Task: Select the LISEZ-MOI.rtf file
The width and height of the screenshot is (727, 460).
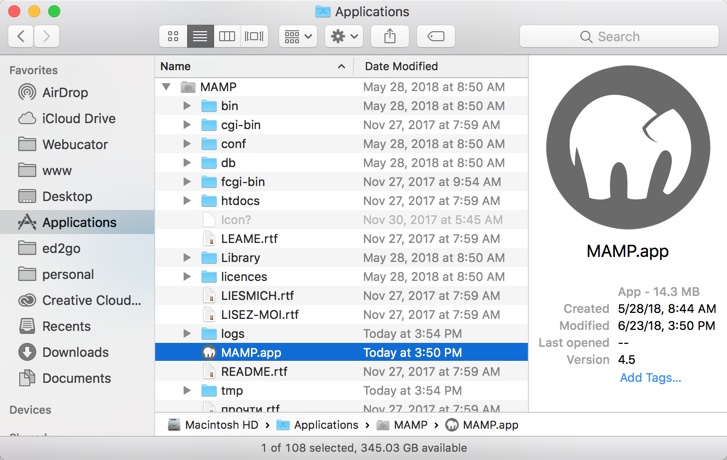Action: tap(341, 314)
